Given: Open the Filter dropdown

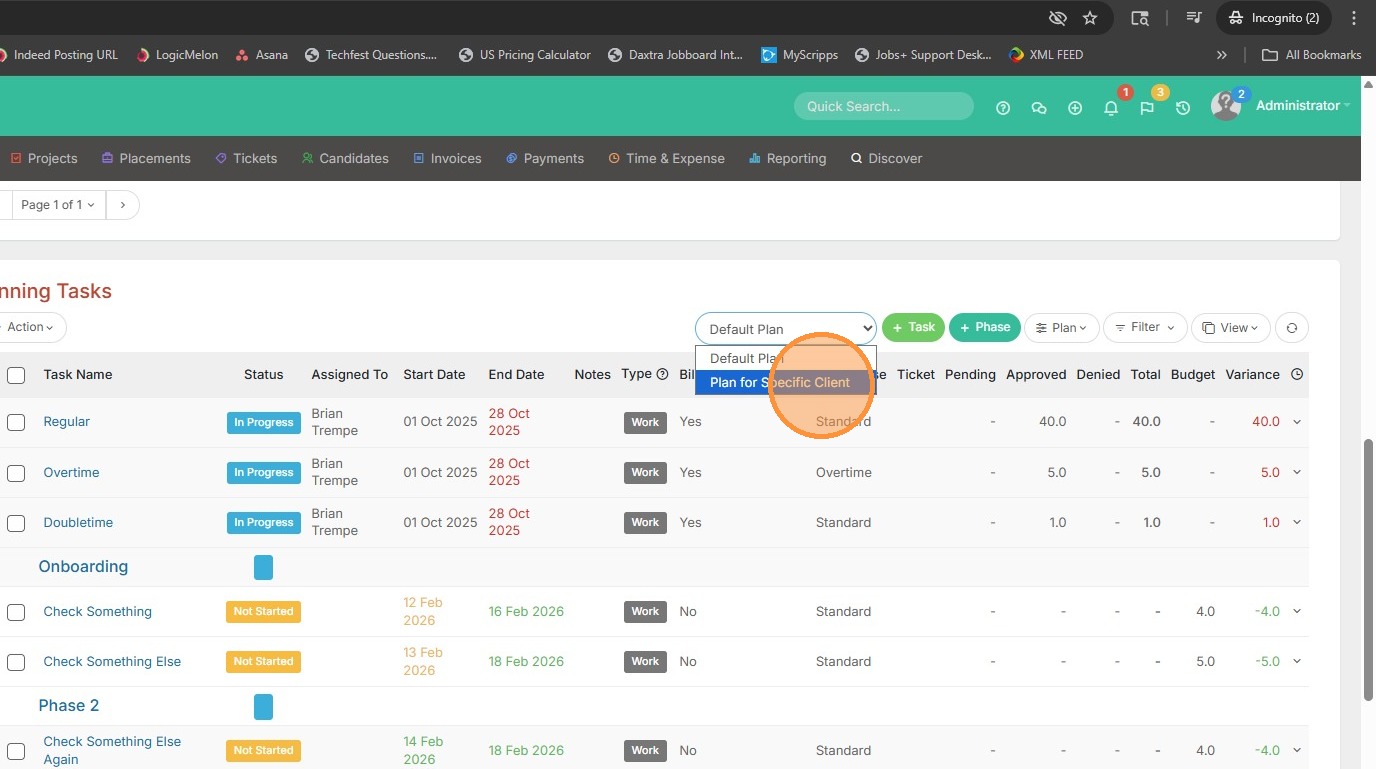Looking at the screenshot, I should [1145, 328].
